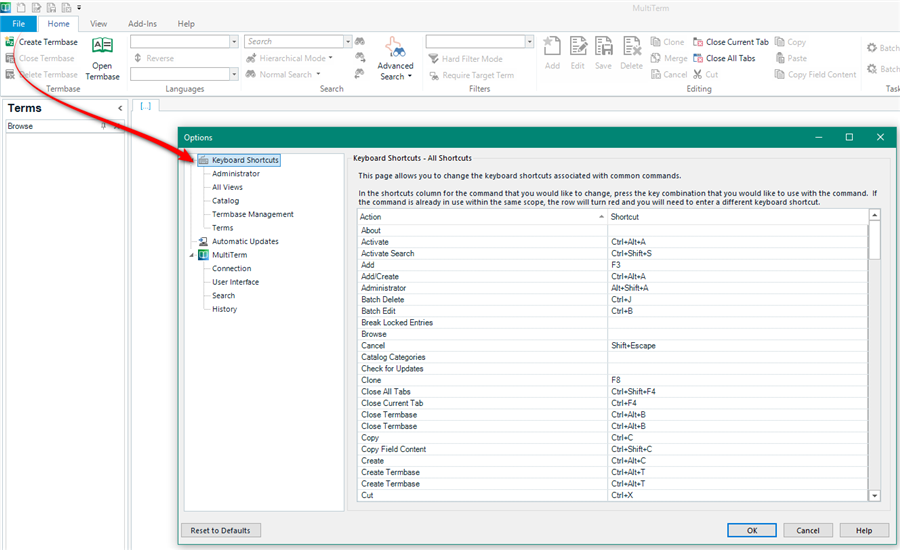The width and height of the screenshot is (900, 550).
Task: Select the Batch Delete action row
Action: pyautogui.click(x=482, y=299)
